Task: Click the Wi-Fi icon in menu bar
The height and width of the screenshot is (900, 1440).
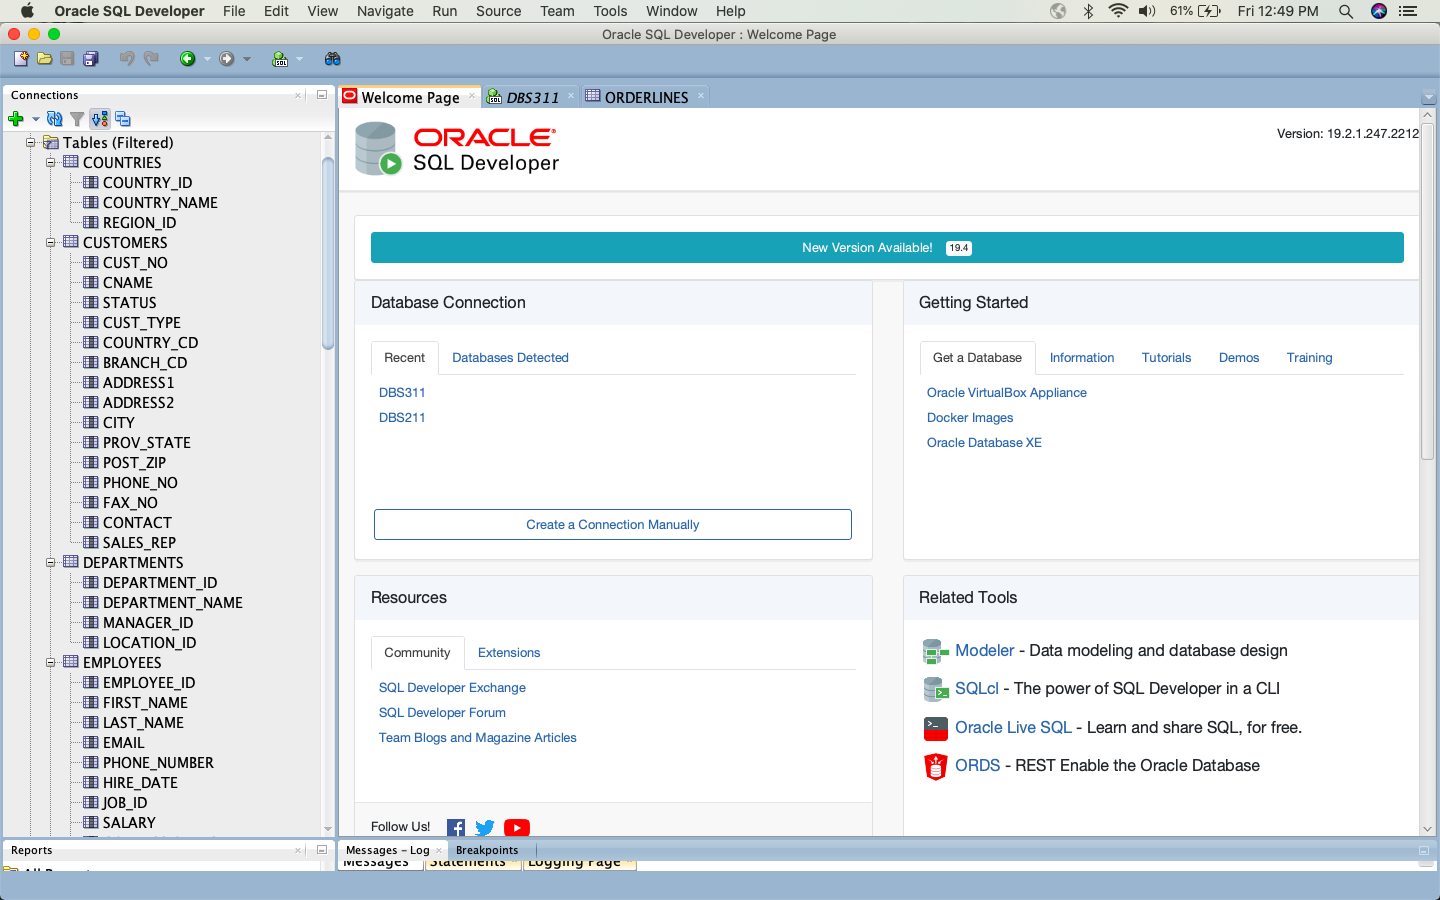Action: (x=1118, y=11)
